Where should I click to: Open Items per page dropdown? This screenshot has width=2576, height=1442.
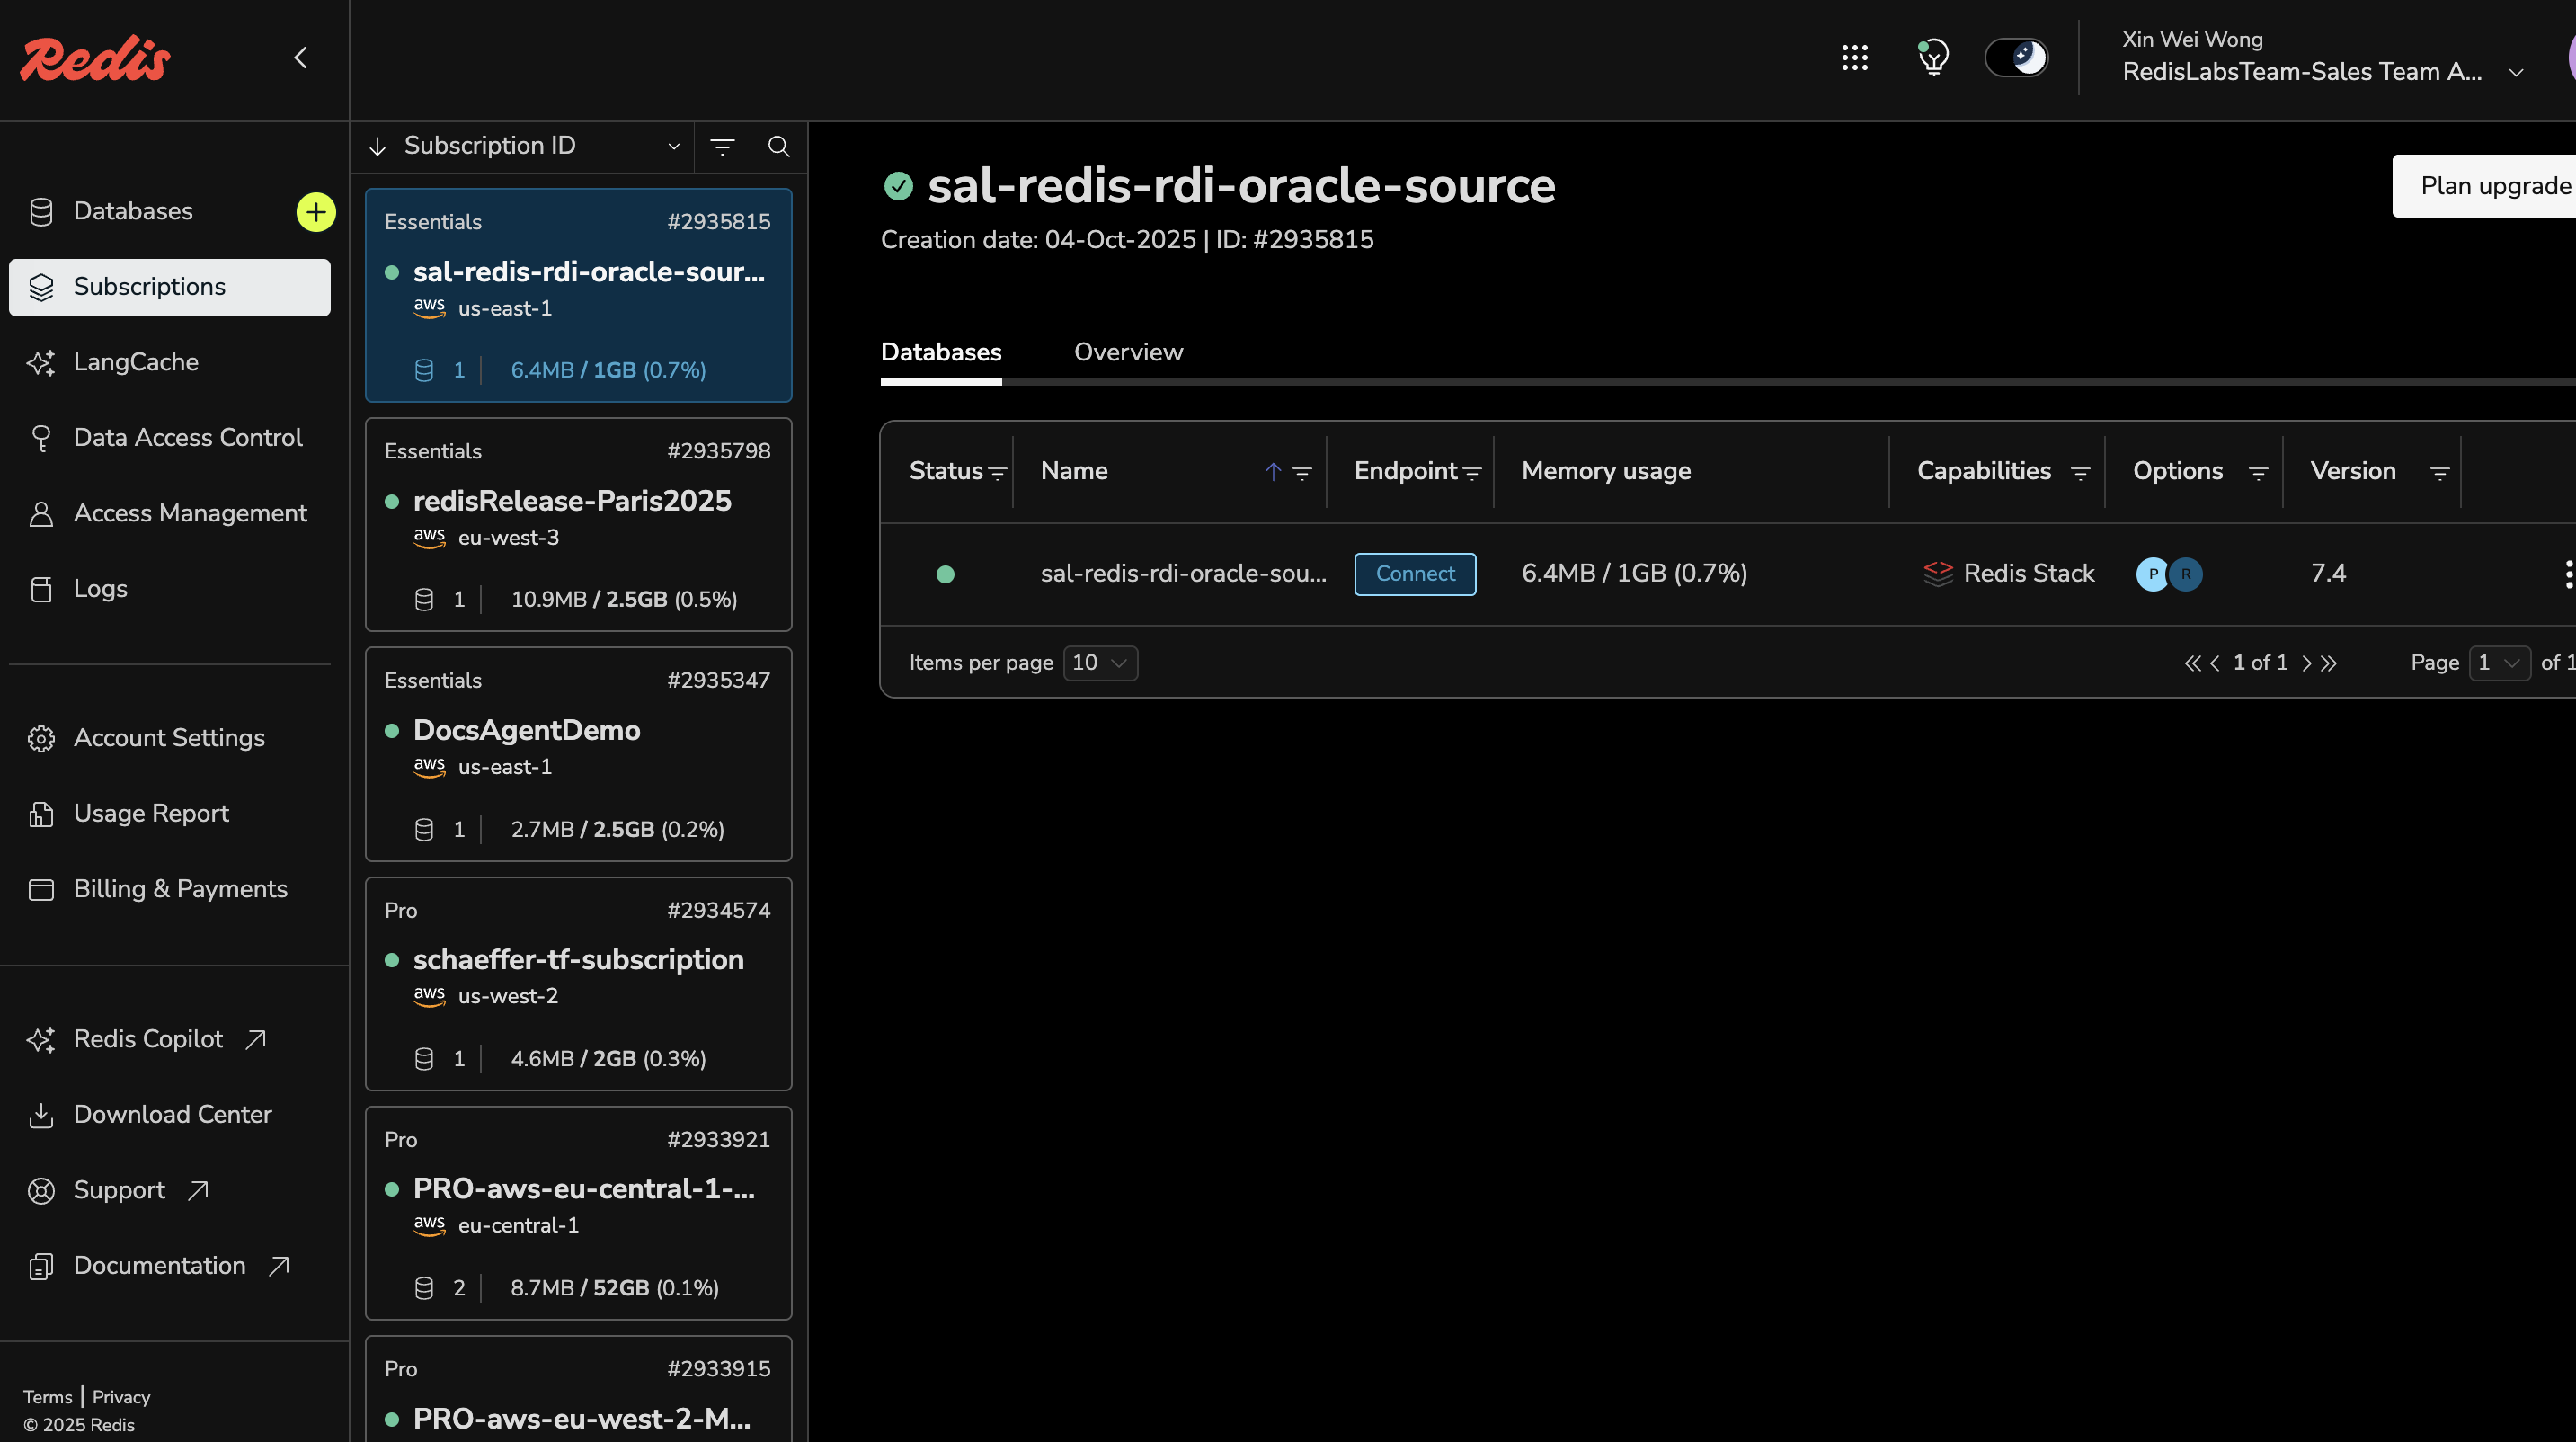pos(1100,663)
